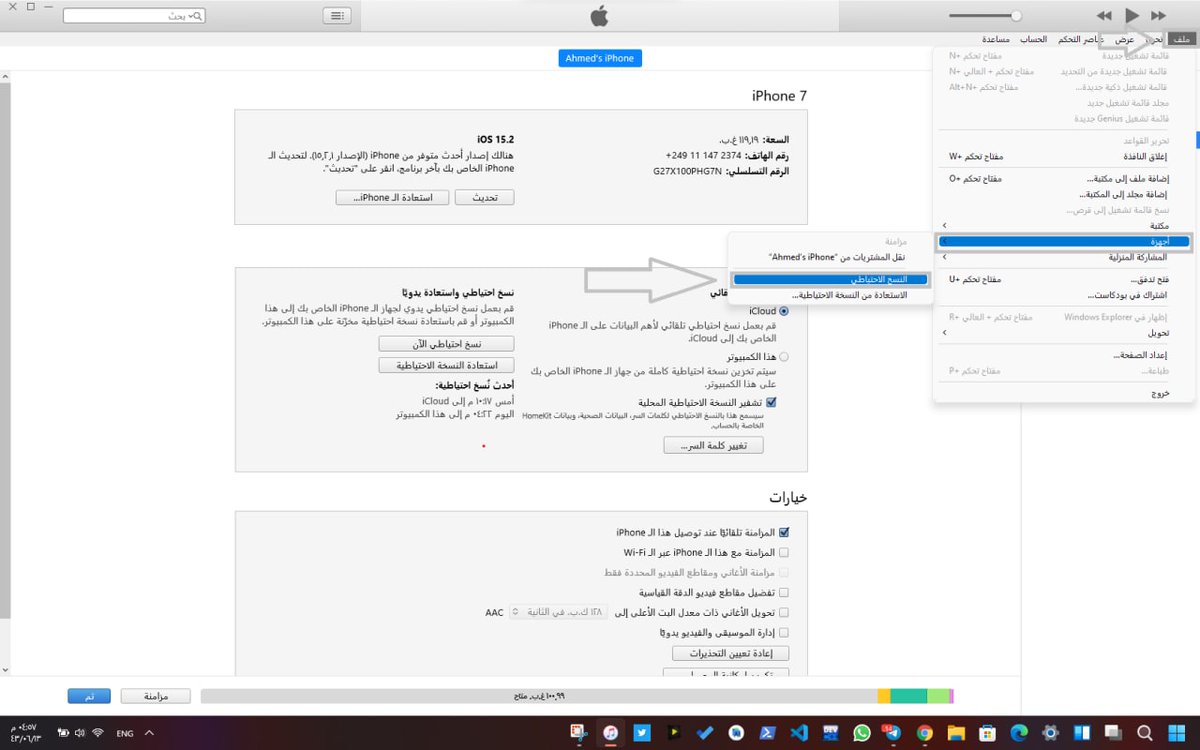Choose إضافة ملف إلى مكتبة from the menu
This screenshot has height=750, width=1200.
1064,178
